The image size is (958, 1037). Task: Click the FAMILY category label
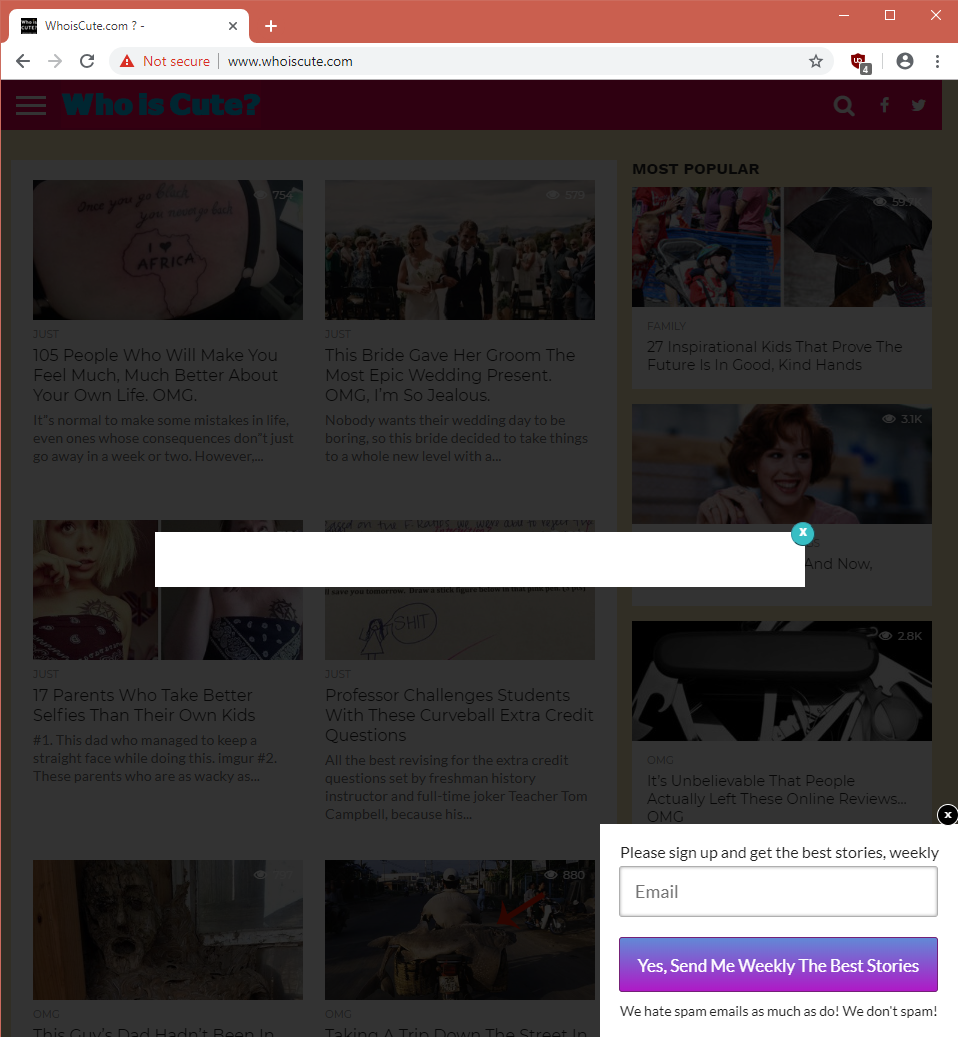pos(666,326)
